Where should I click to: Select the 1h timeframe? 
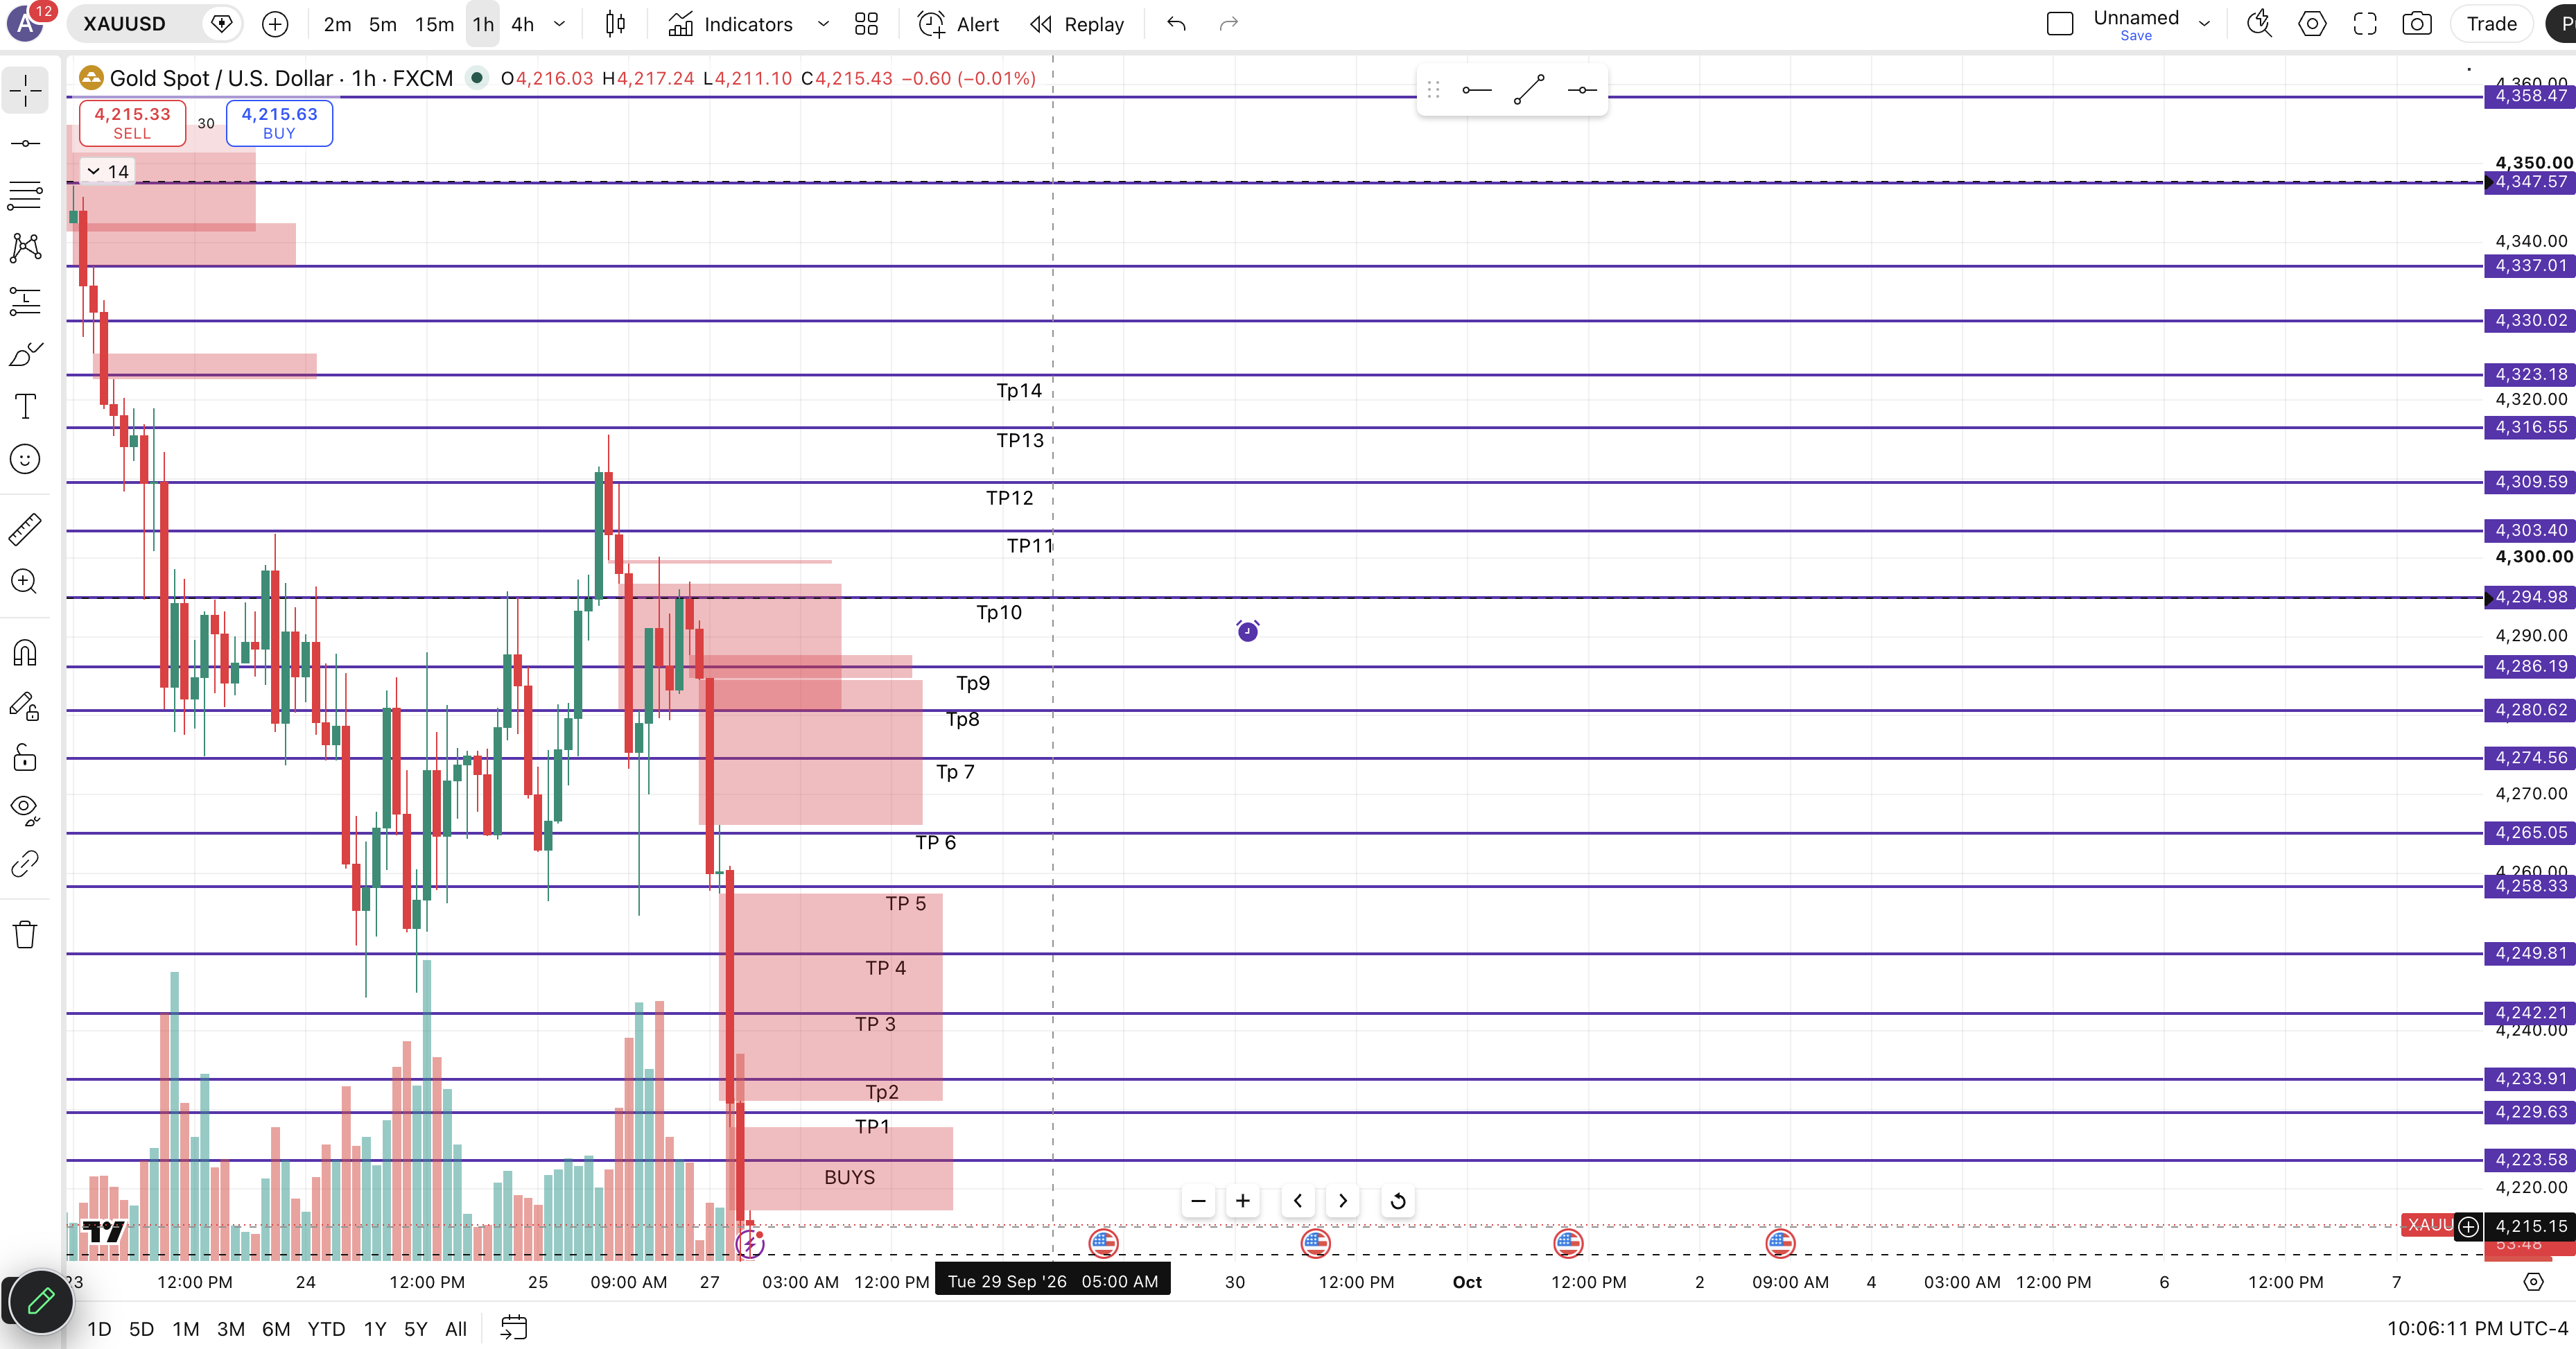point(483,24)
